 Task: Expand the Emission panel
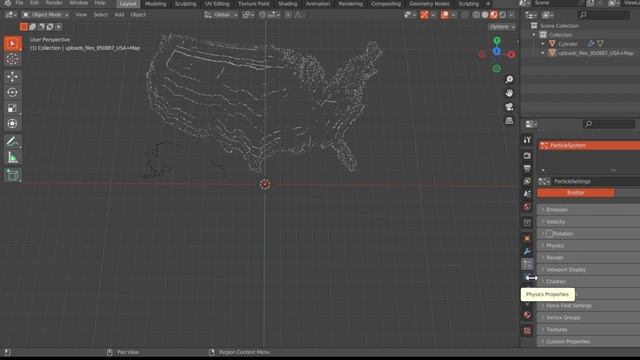pyautogui.click(x=588, y=210)
